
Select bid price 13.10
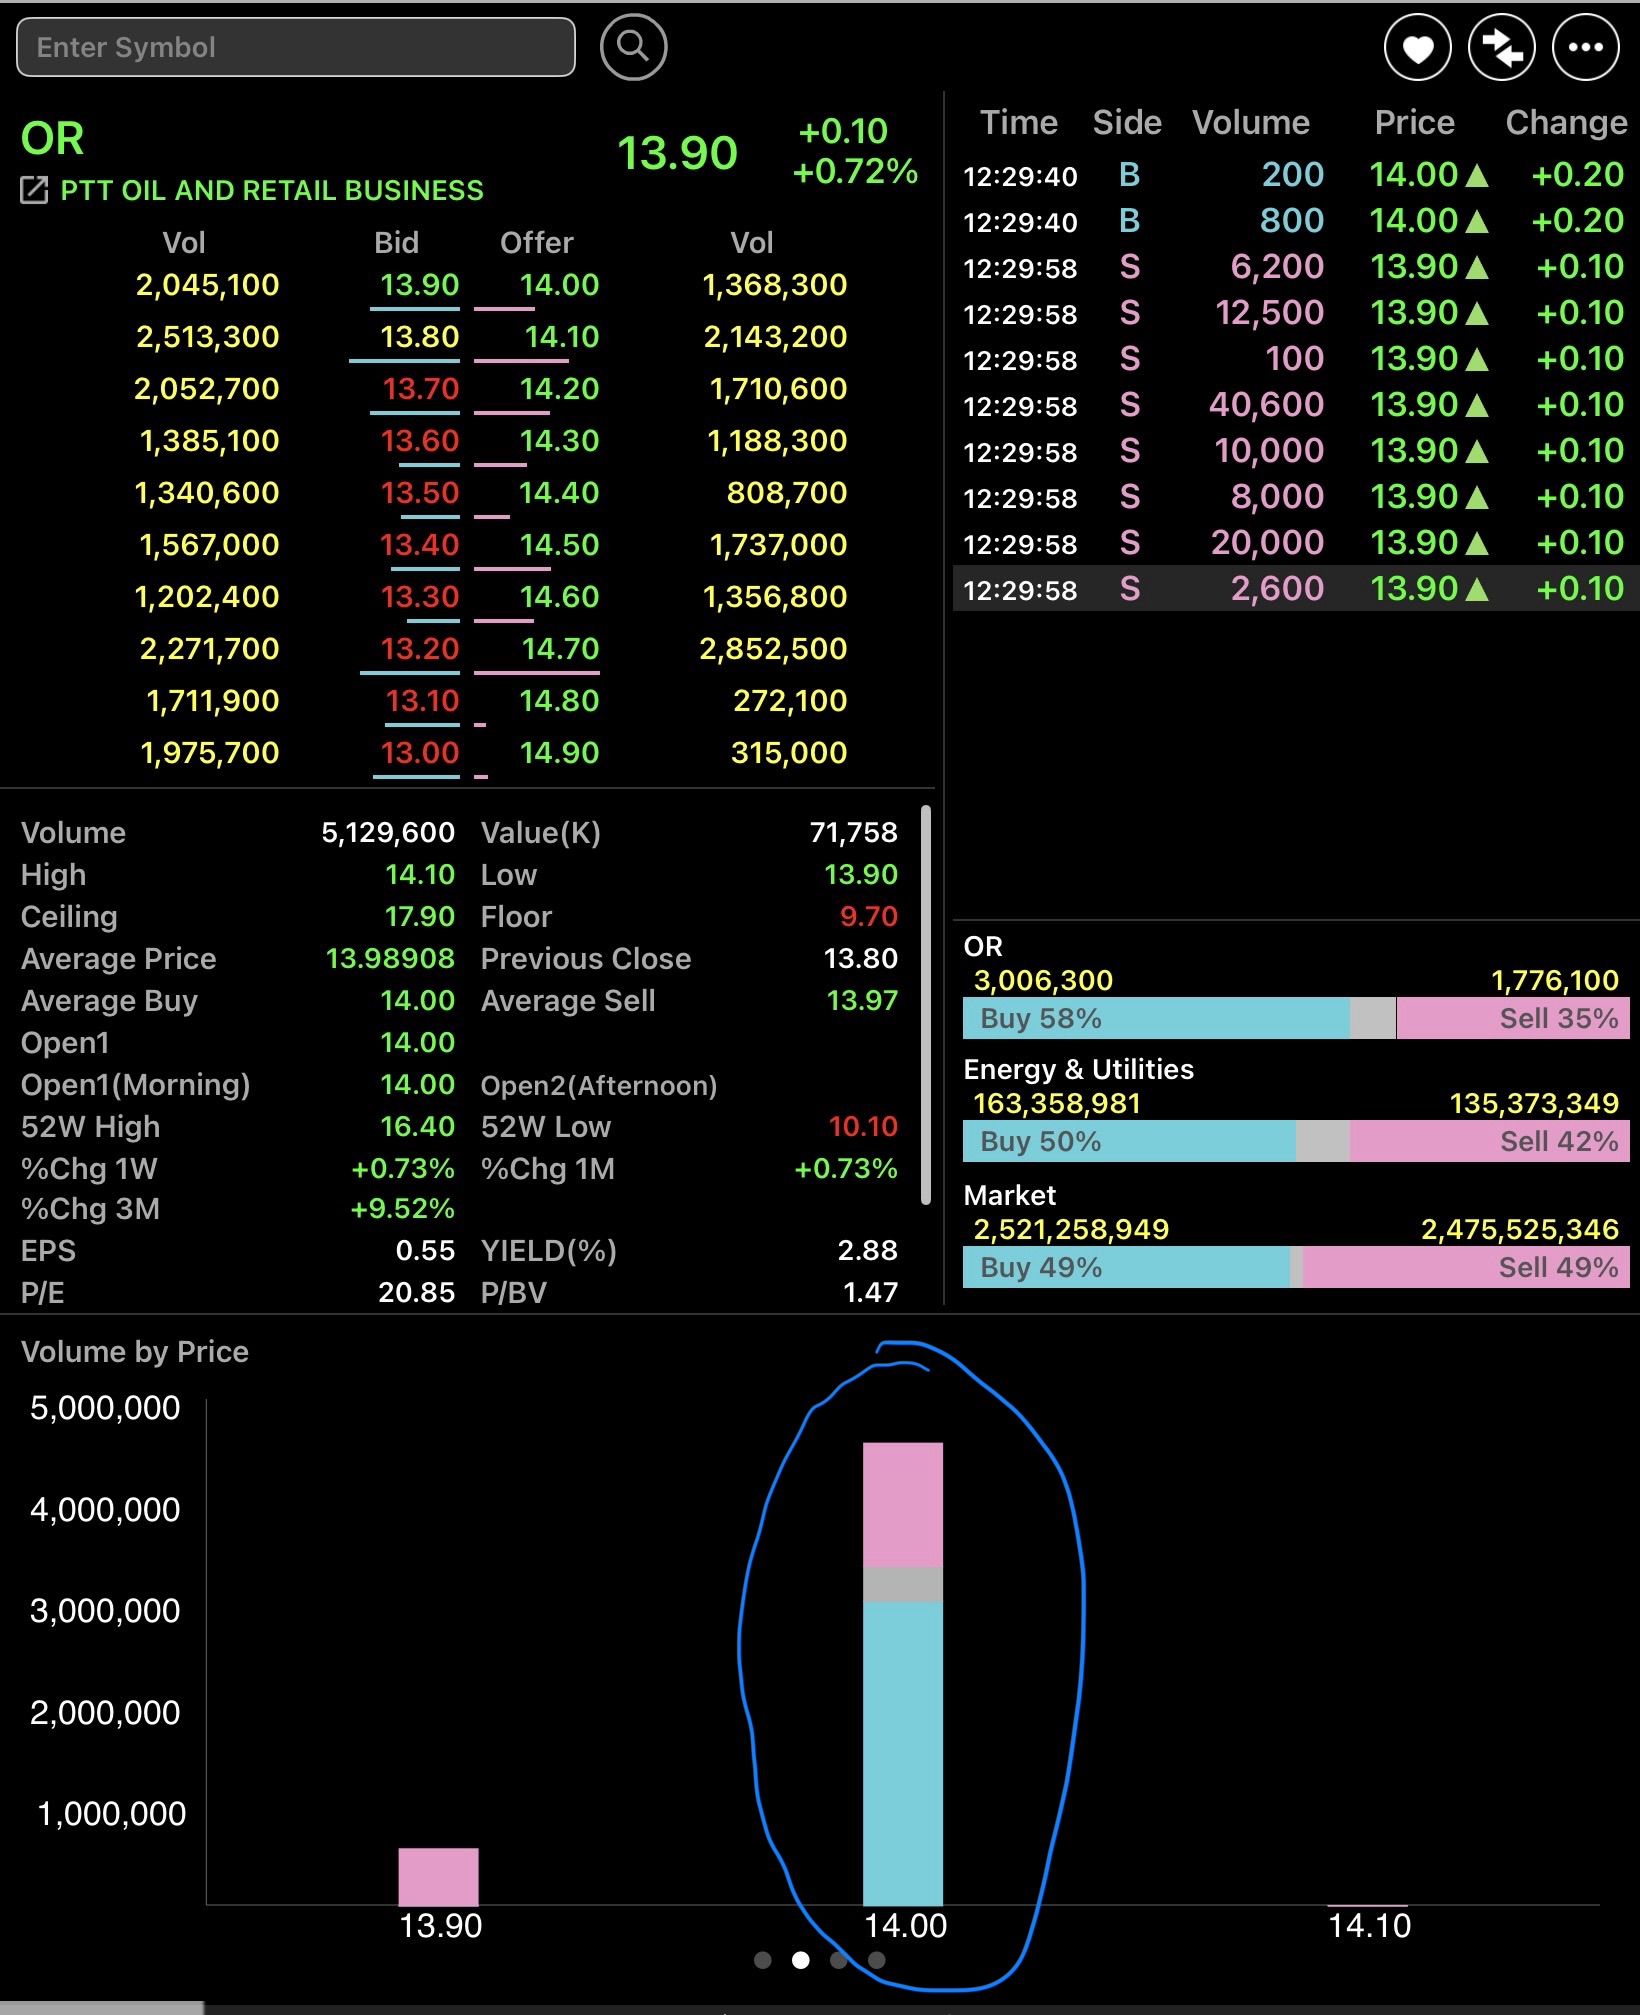(422, 701)
